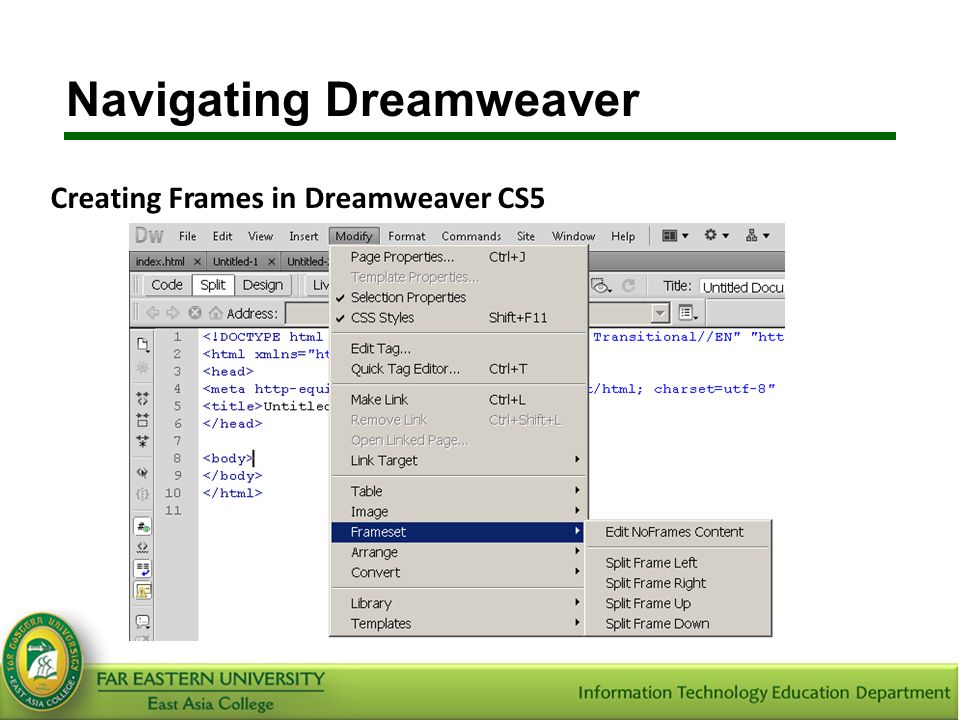Click the Visual Aids eye icon
This screenshot has width=960, height=720.
pos(601,286)
